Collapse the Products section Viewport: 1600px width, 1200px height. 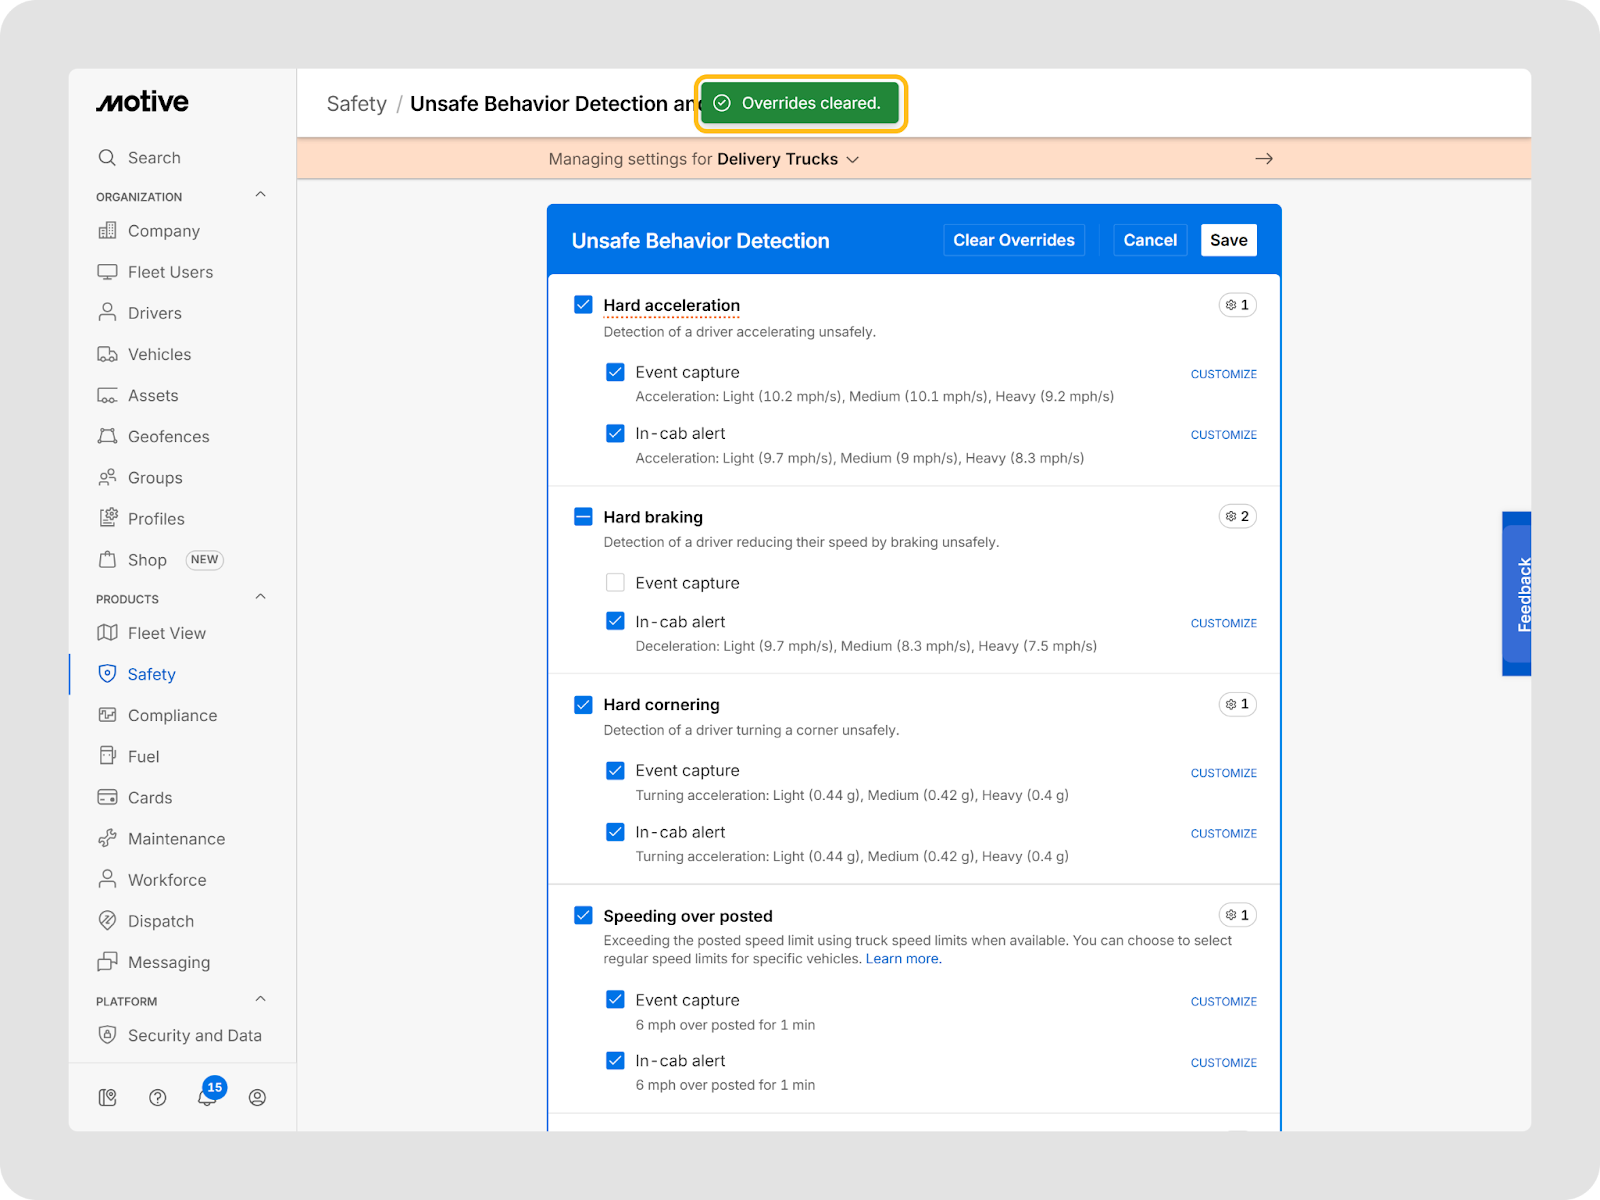click(x=260, y=597)
